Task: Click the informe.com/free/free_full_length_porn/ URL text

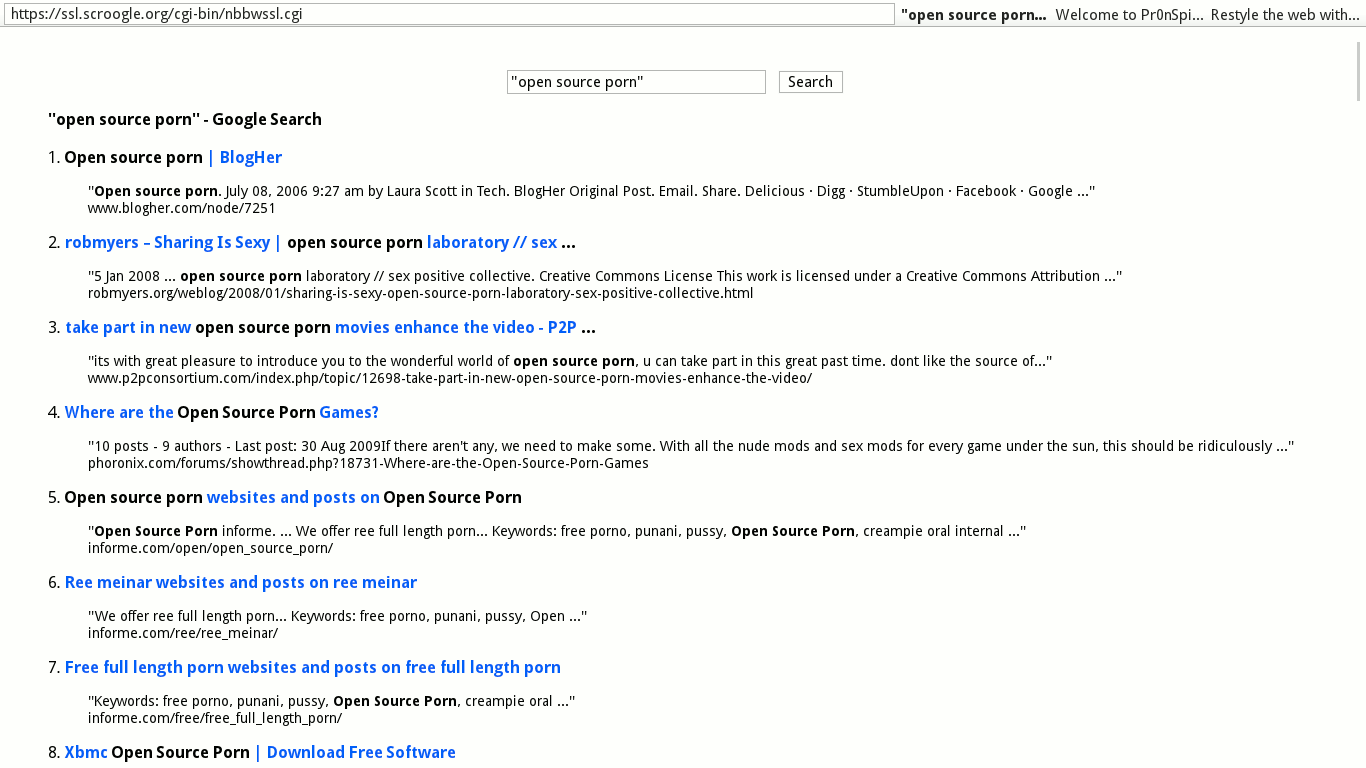Action: tap(215, 718)
